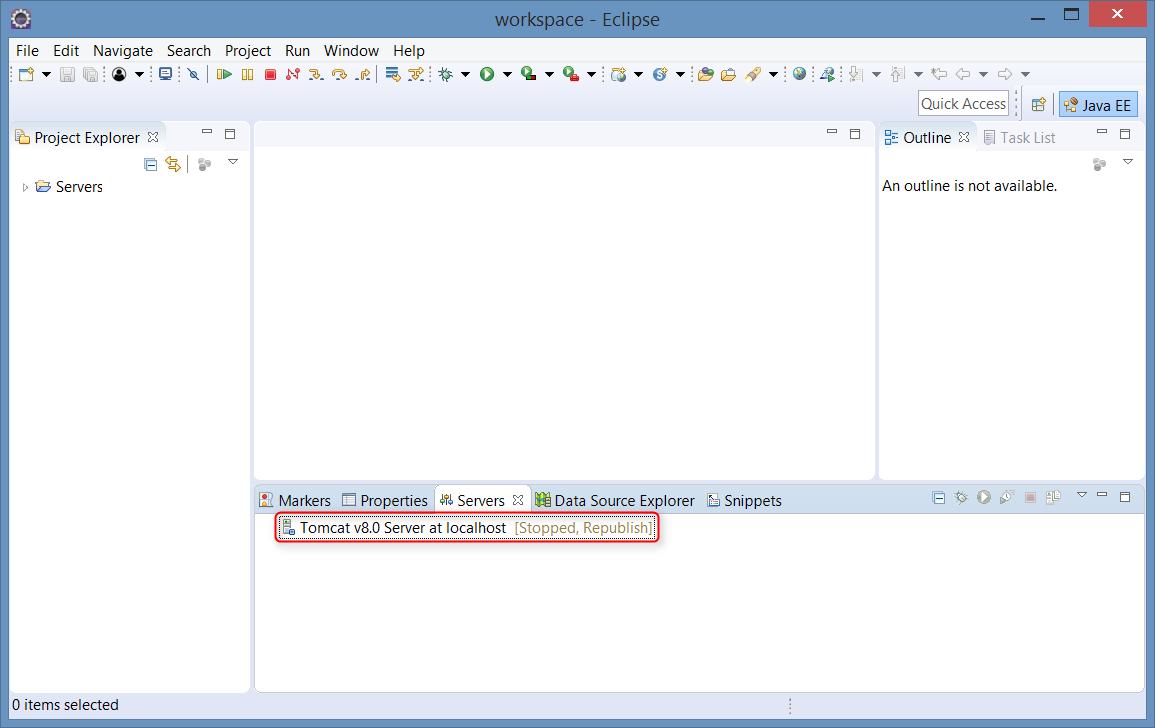1155x728 pixels.
Task: Start server in debug mode in Servers view
Action: click(961, 498)
